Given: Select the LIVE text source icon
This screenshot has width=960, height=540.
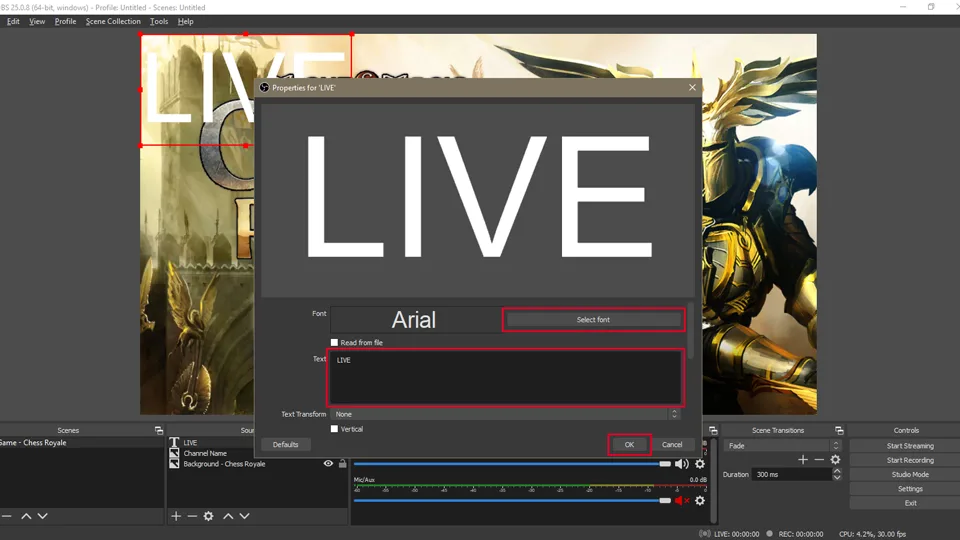Looking at the screenshot, I should [x=174, y=442].
